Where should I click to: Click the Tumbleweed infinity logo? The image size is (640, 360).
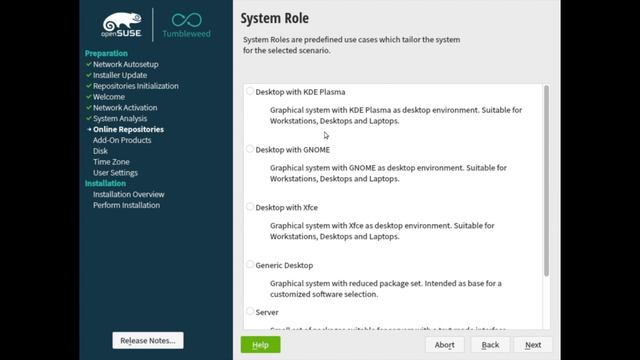[x=187, y=25]
